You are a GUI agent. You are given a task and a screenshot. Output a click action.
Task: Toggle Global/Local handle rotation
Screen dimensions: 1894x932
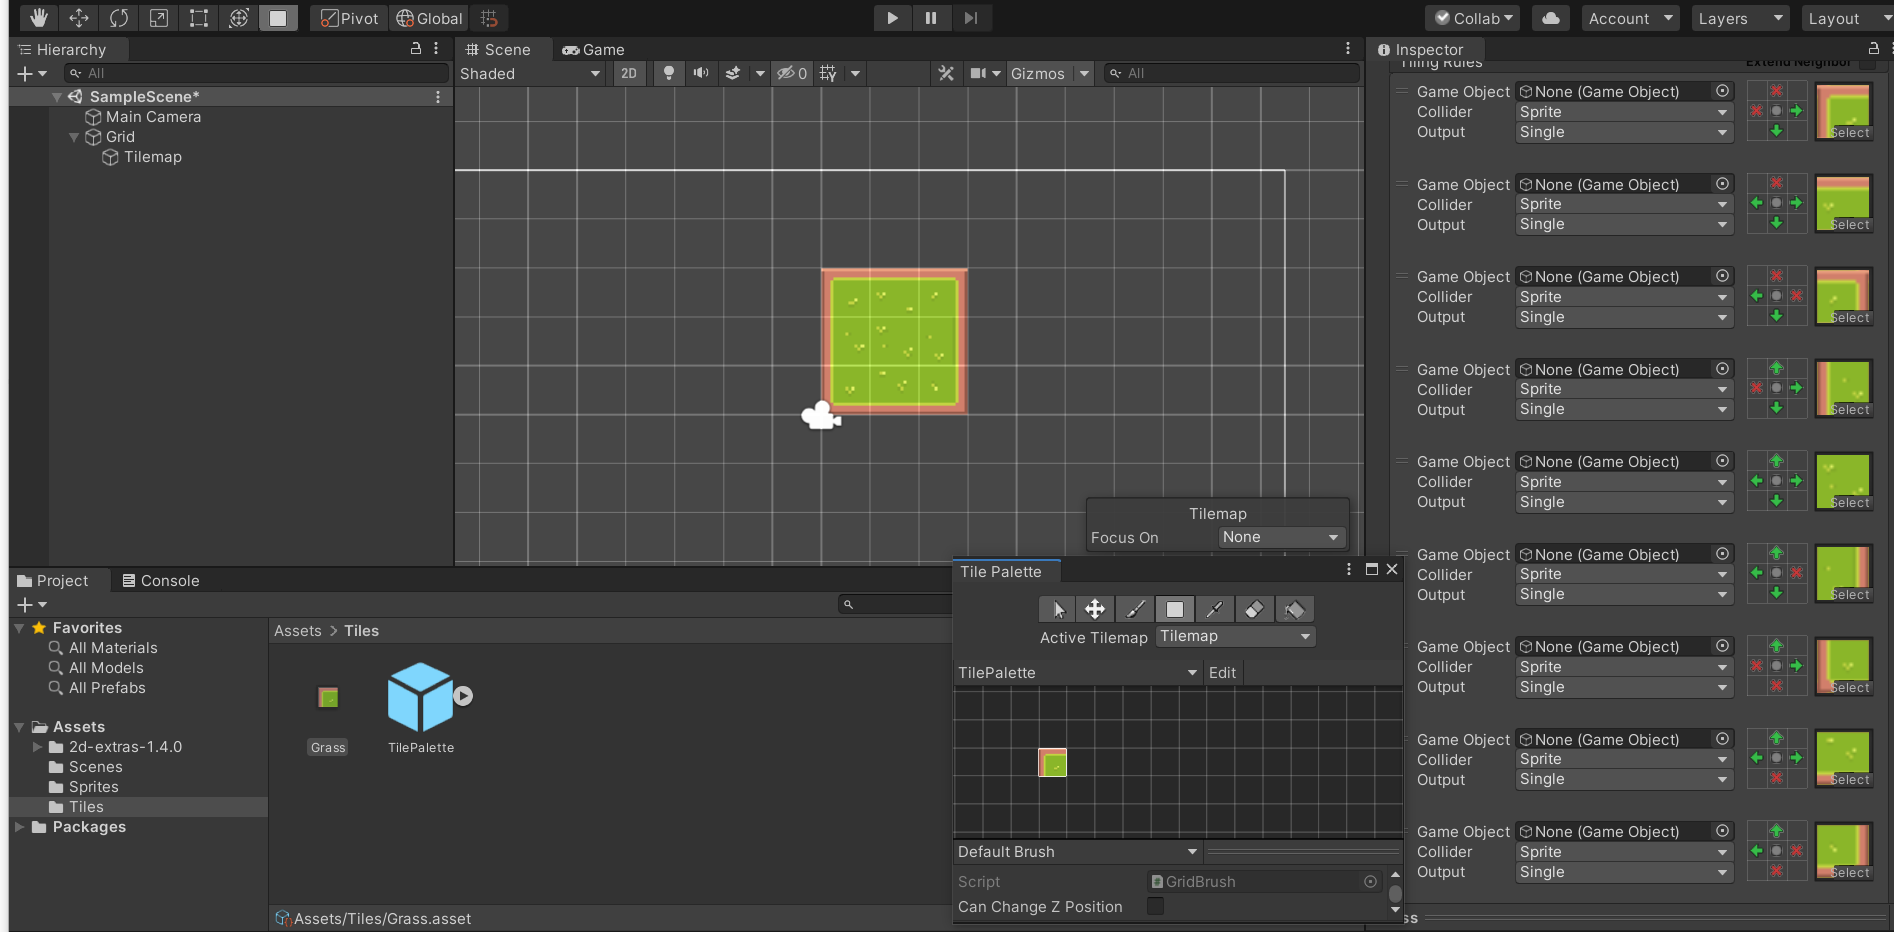[x=429, y=18]
